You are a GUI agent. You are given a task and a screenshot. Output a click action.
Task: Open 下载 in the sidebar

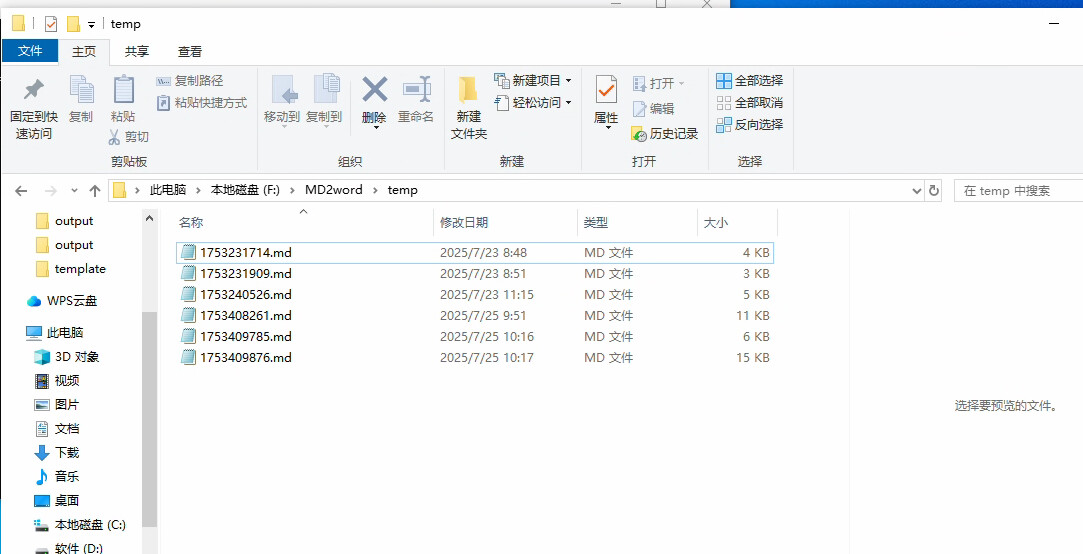(57, 452)
